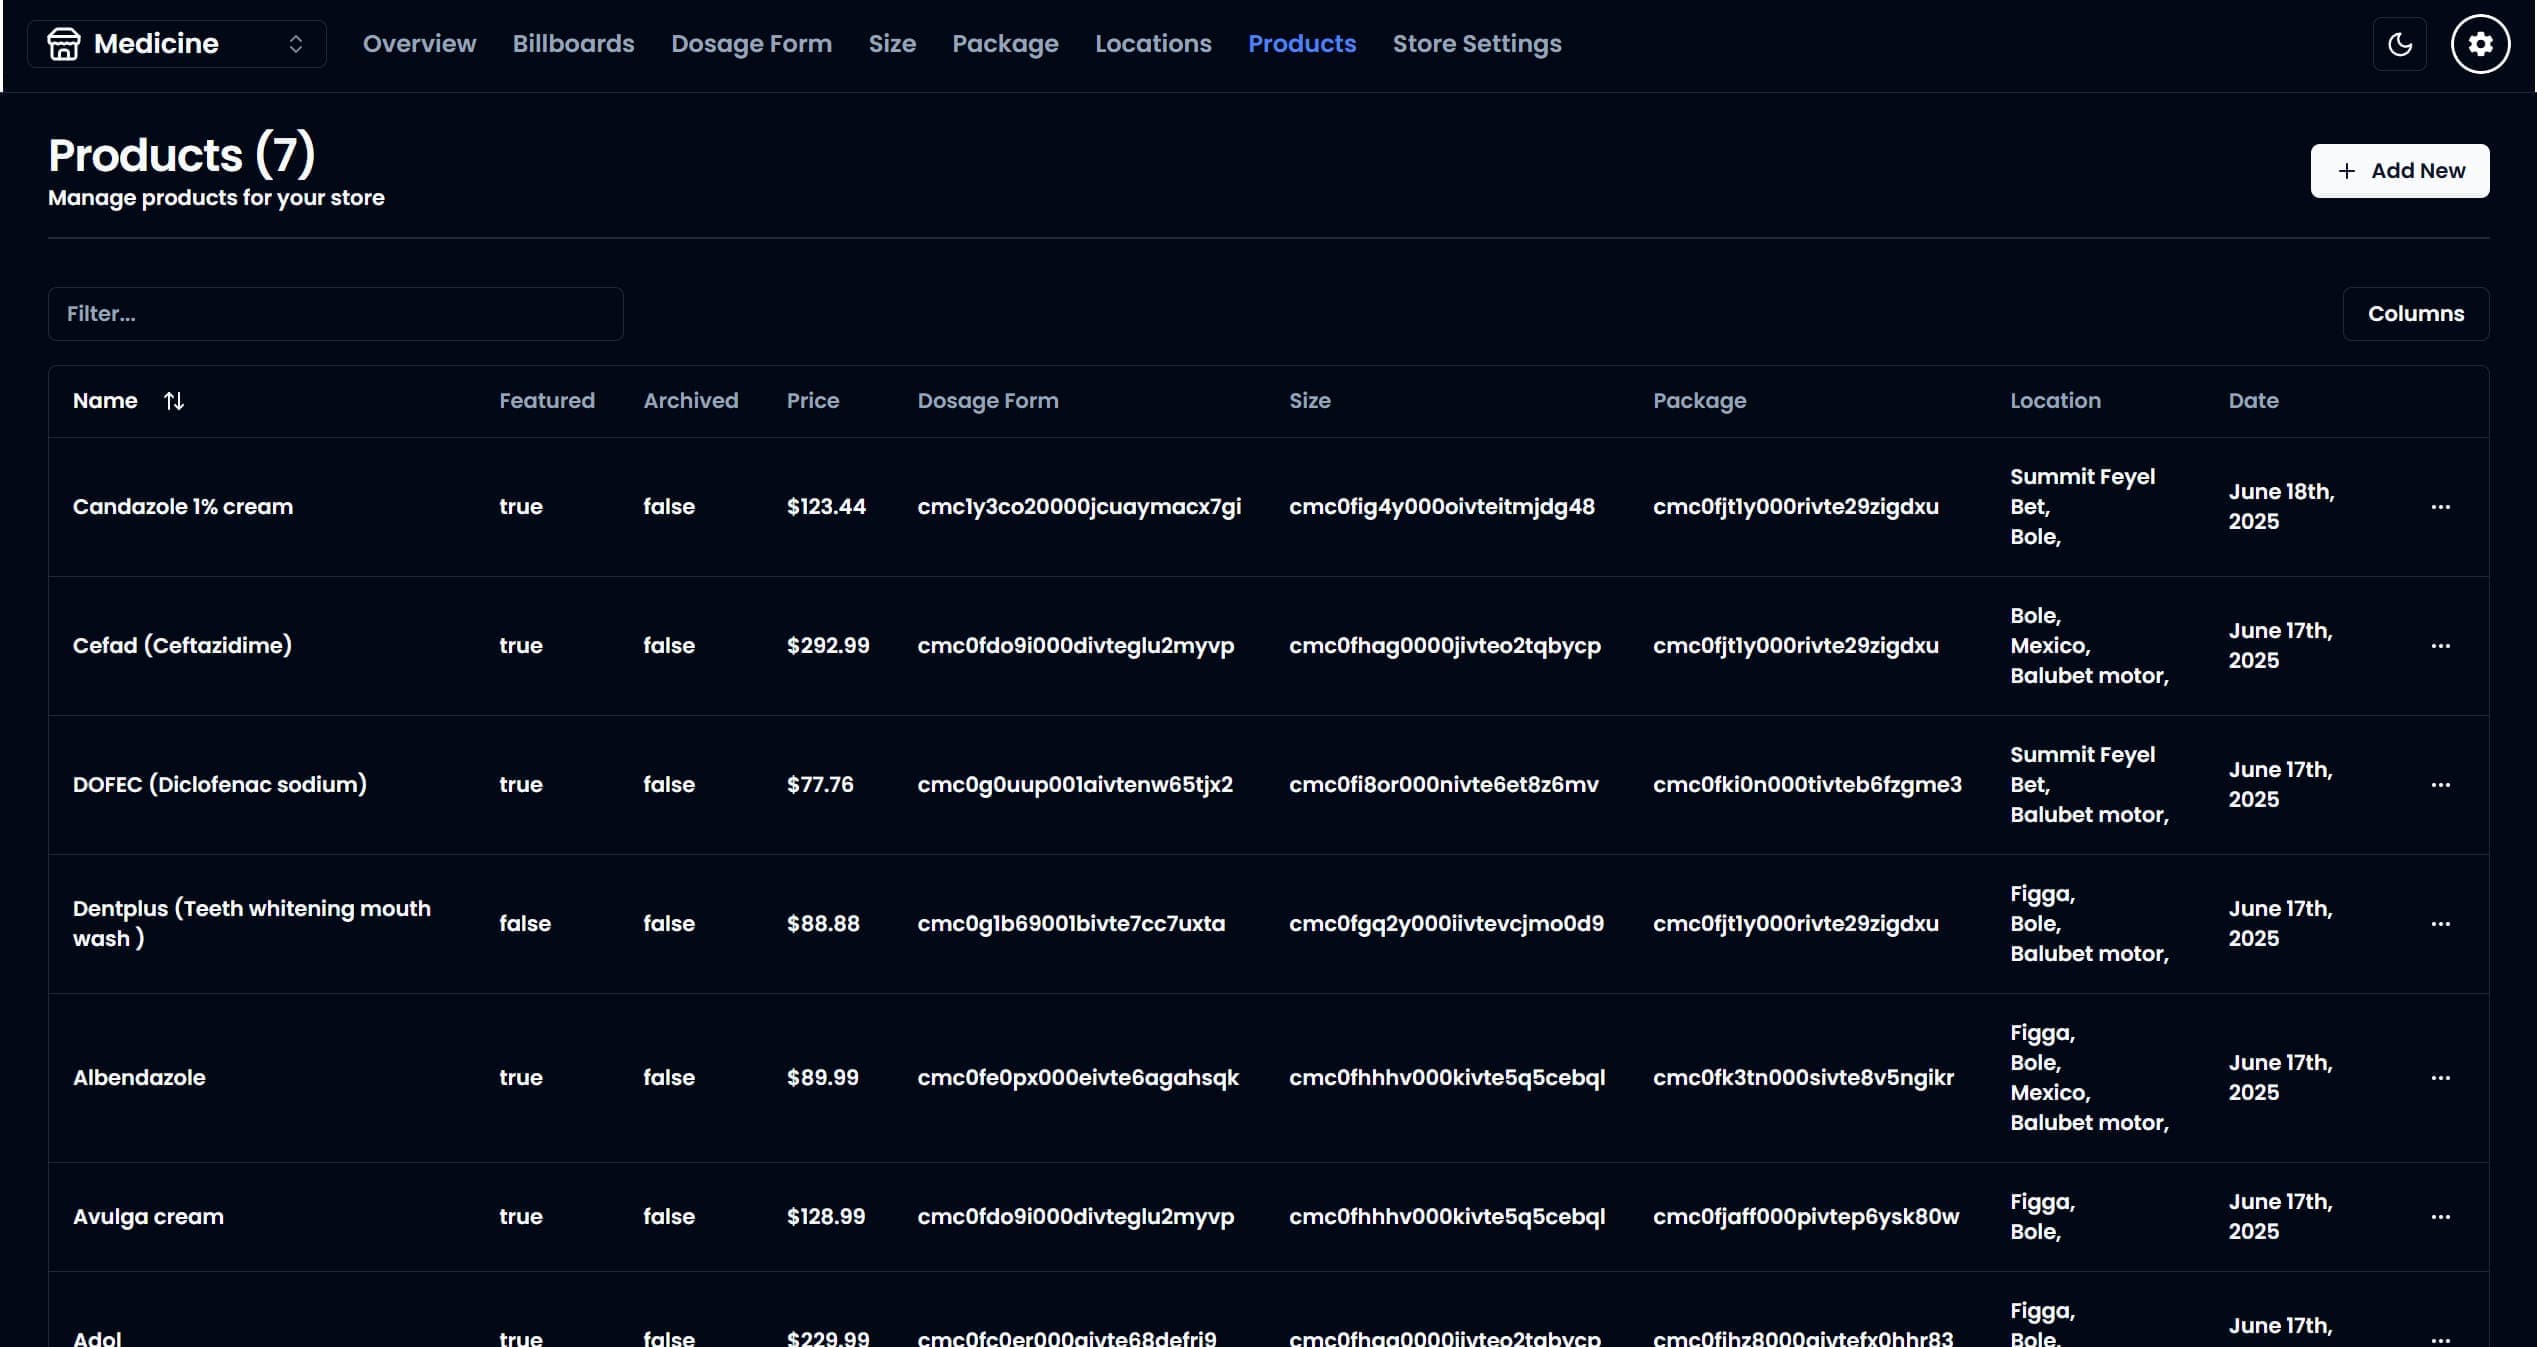The width and height of the screenshot is (2537, 1347).
Task: Click the ellipsis menu in the Dentplus row
Action: pos(2440,924)
